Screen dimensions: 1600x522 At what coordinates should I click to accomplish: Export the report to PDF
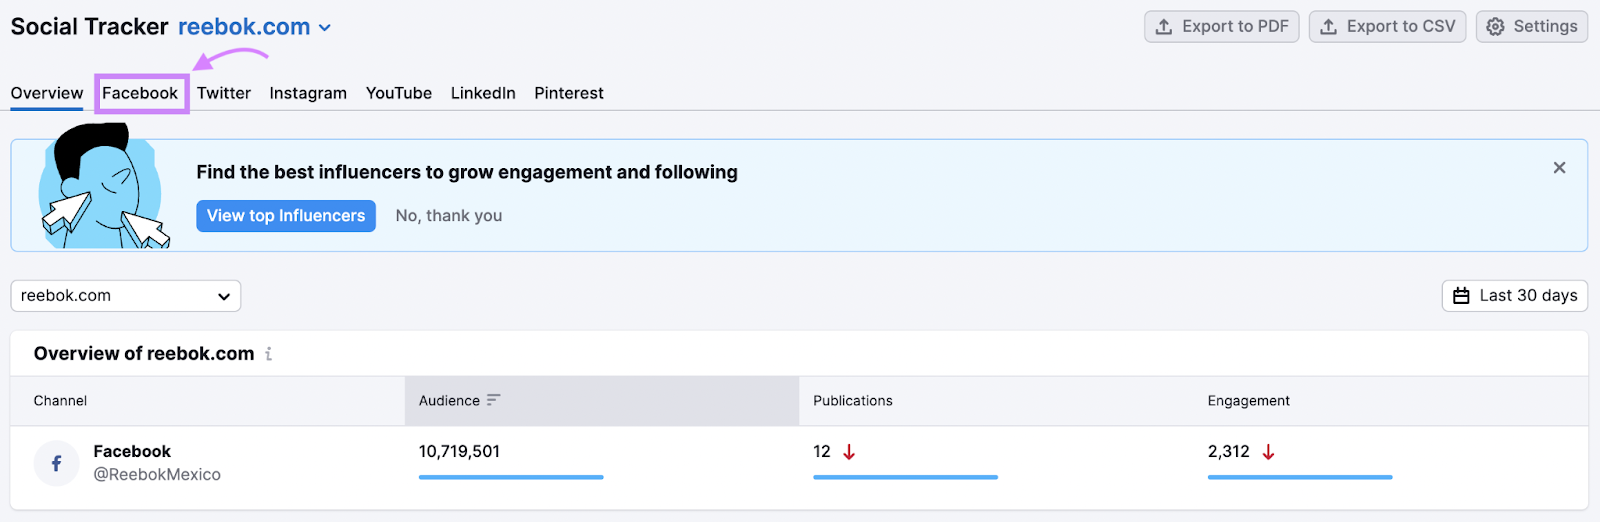click(x=1221, y=27)
